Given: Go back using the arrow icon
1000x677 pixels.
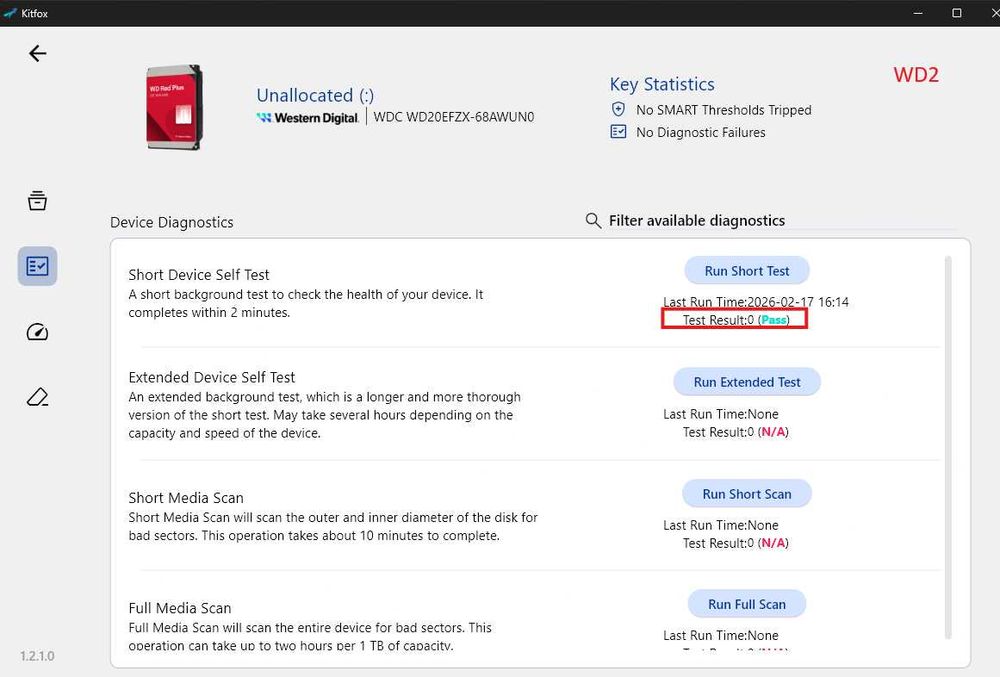Looking at the screenshot, I should click(38, 54).
